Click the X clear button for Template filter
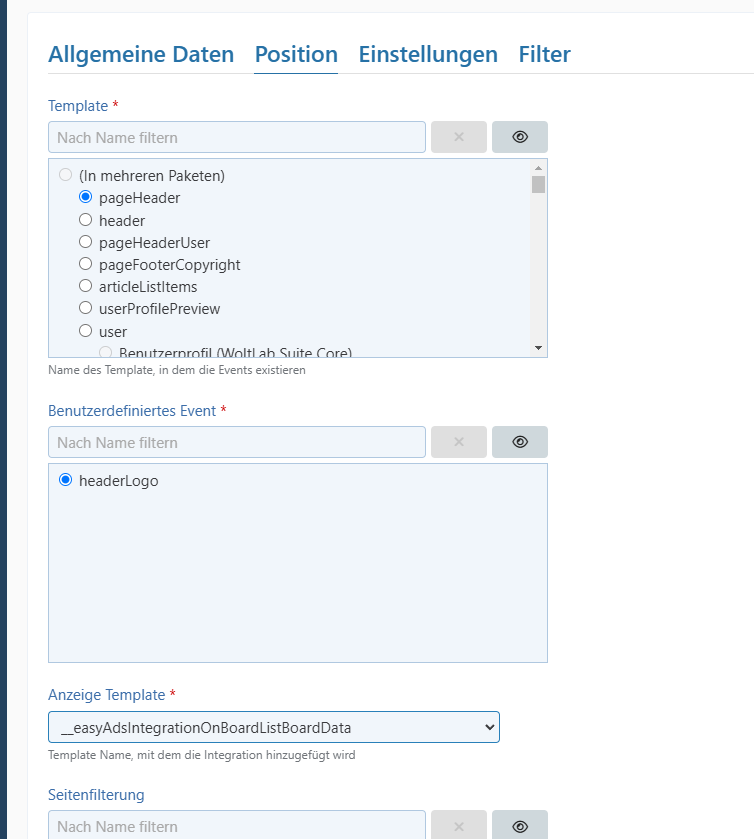754x839 pixels. click(x=459, y=137)
